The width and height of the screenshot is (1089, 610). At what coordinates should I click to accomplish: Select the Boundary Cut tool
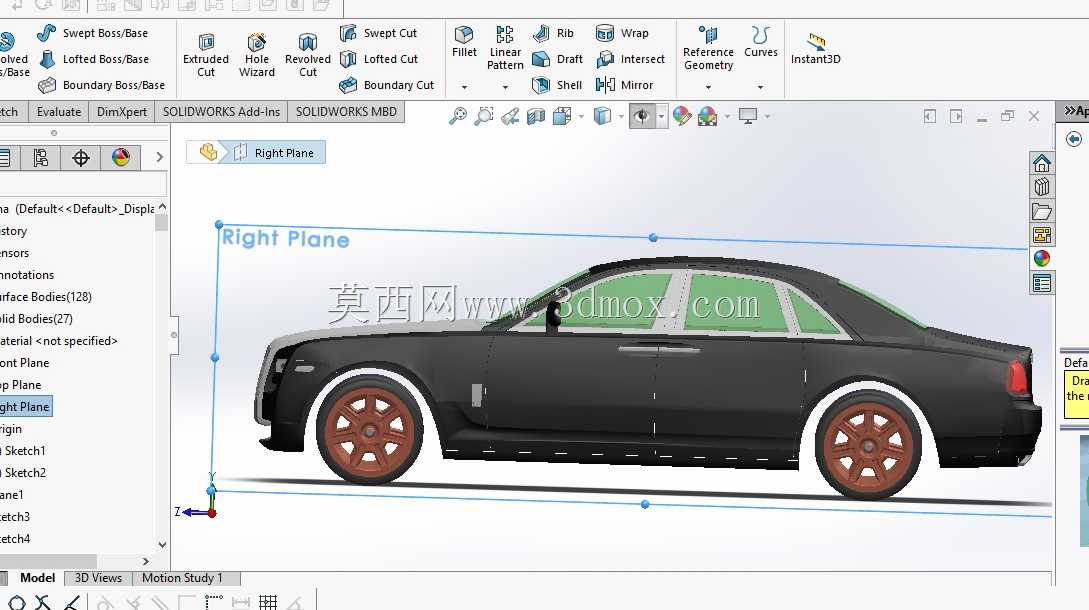[387, 85]
